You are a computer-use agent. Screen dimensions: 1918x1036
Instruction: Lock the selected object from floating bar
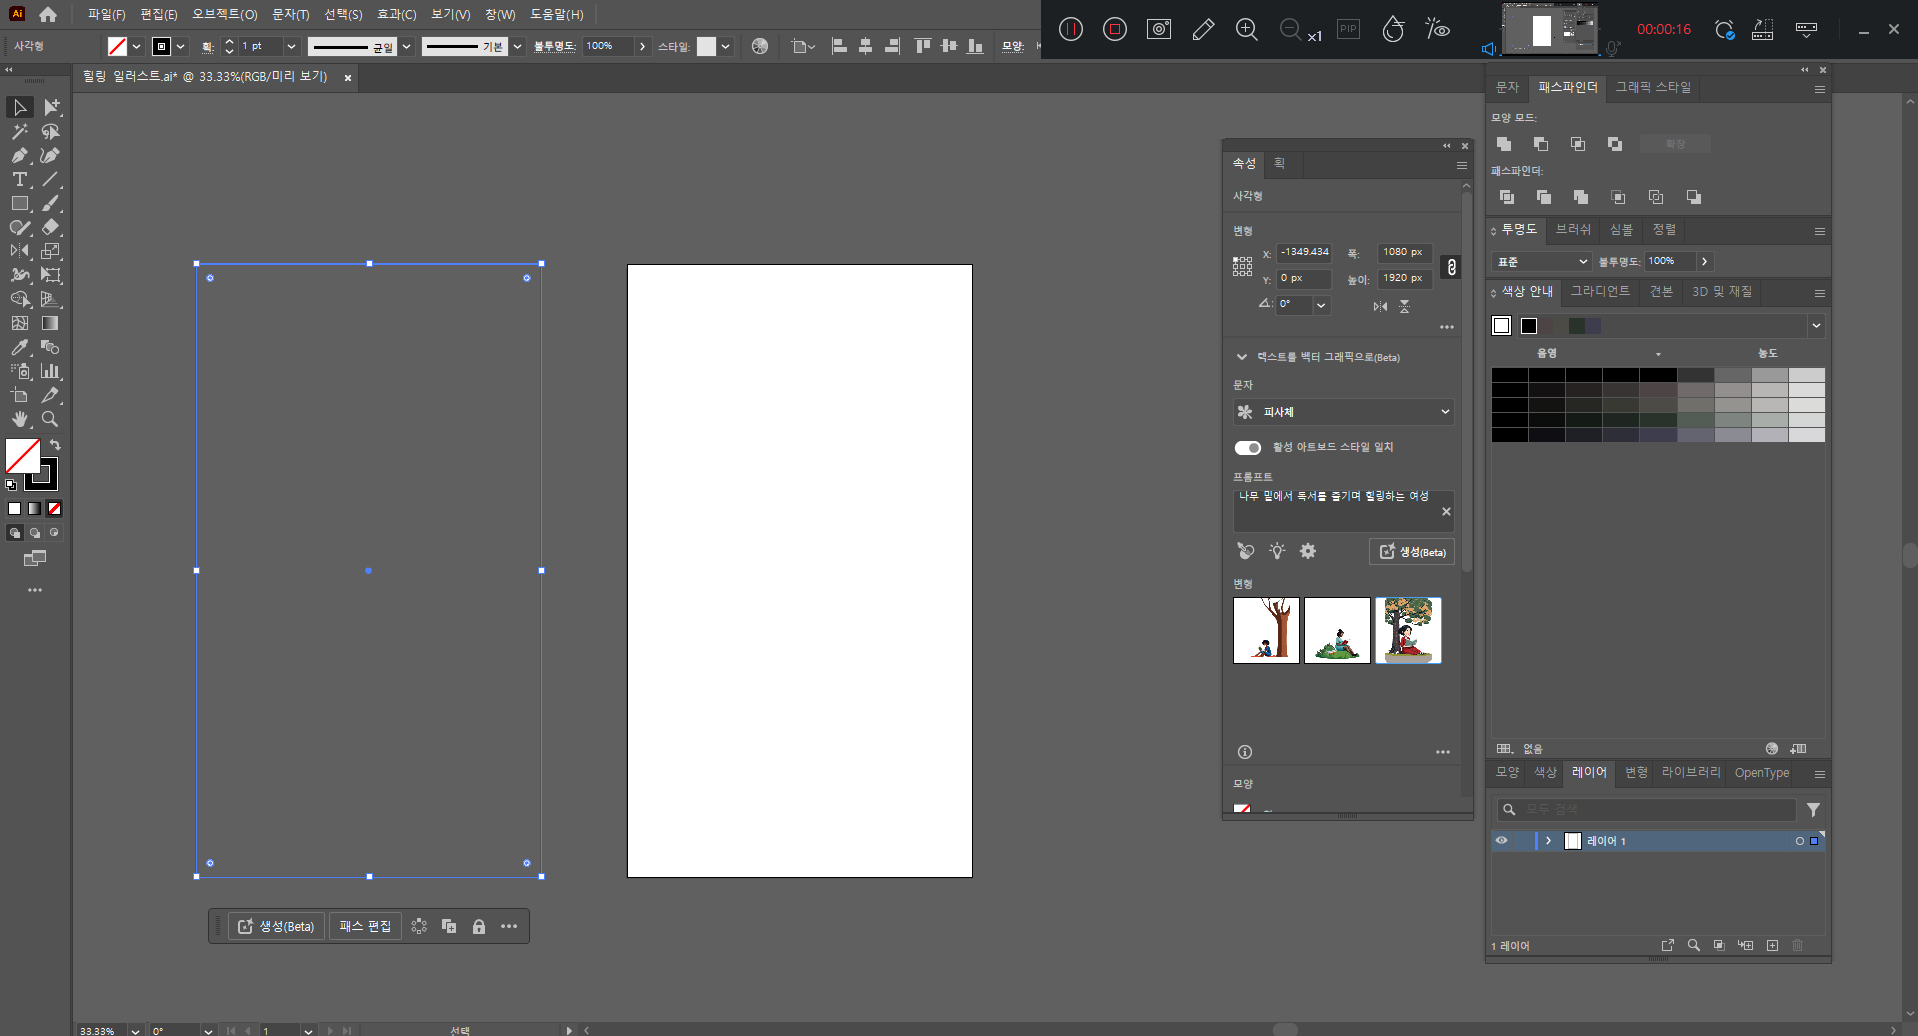pos(479,926)
